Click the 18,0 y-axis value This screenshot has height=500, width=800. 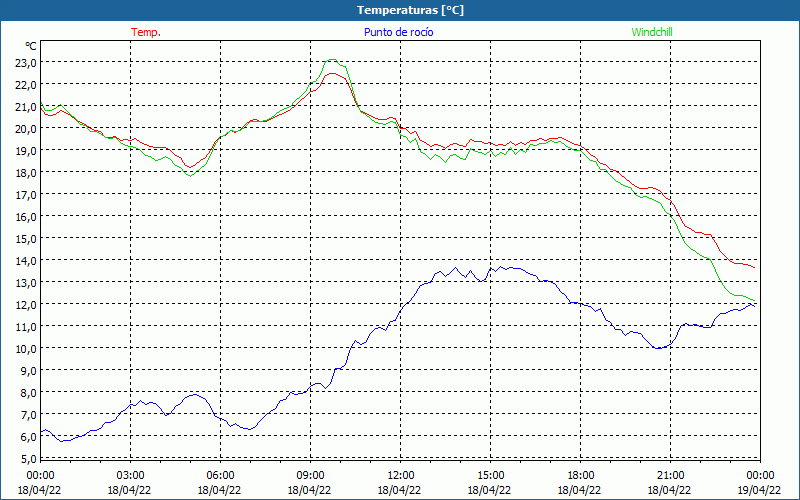click(x=27, y=172)
